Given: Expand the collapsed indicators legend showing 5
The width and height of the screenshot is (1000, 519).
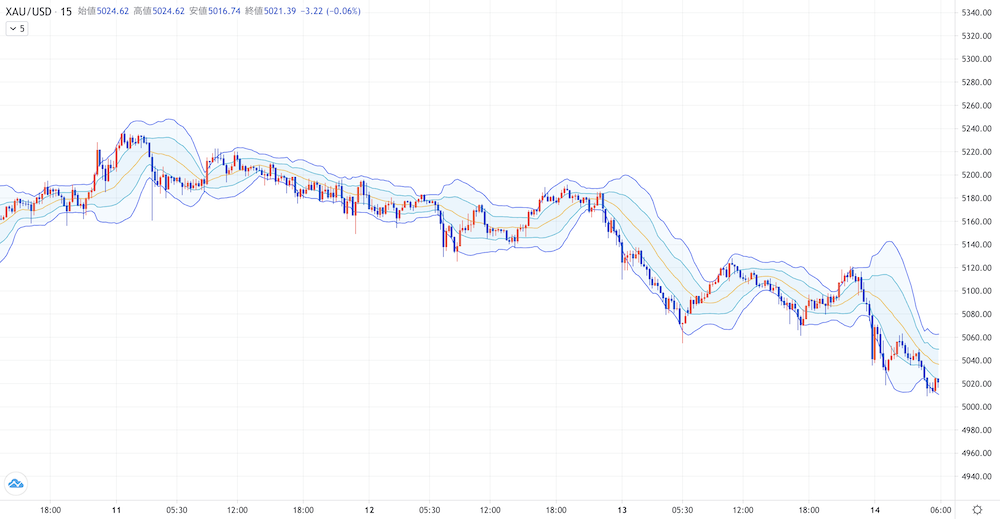Looking at the screenshot, I should (17, 29).
